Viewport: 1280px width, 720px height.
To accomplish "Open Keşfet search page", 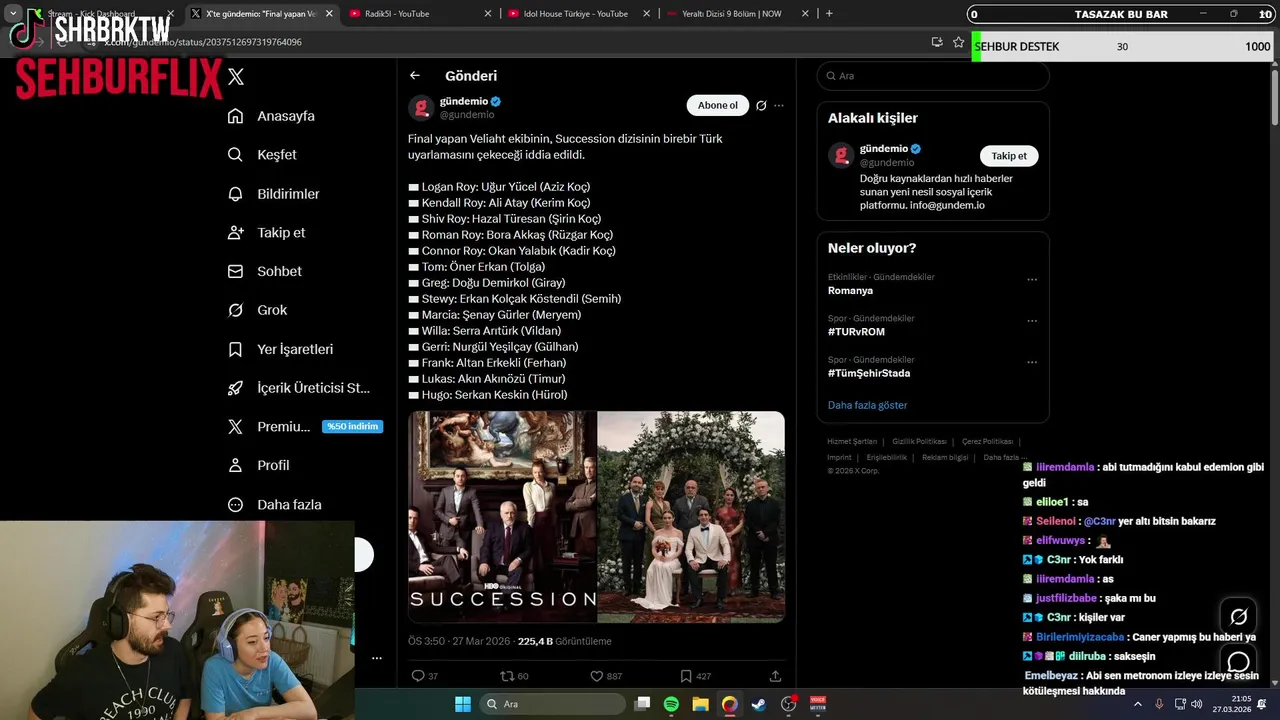I will [x=263, y=155].
